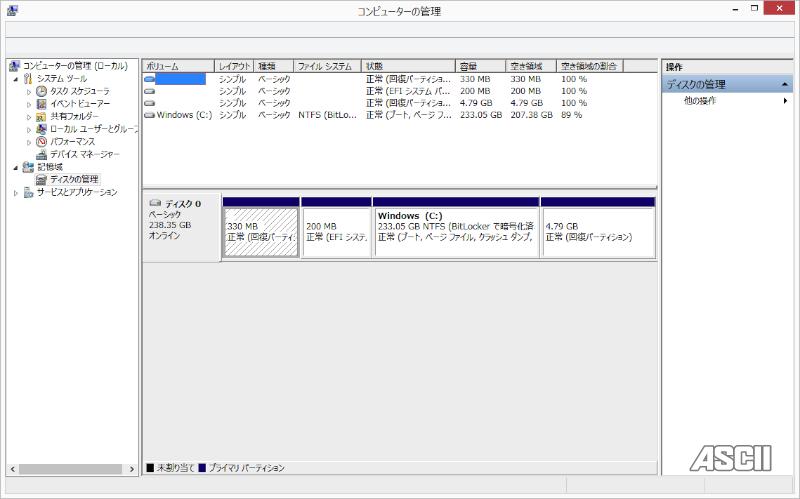The width and height of the screenshot is (800, 499).
Task: Collapse the システム ツール tree node
Action: (x=16, y=79)
